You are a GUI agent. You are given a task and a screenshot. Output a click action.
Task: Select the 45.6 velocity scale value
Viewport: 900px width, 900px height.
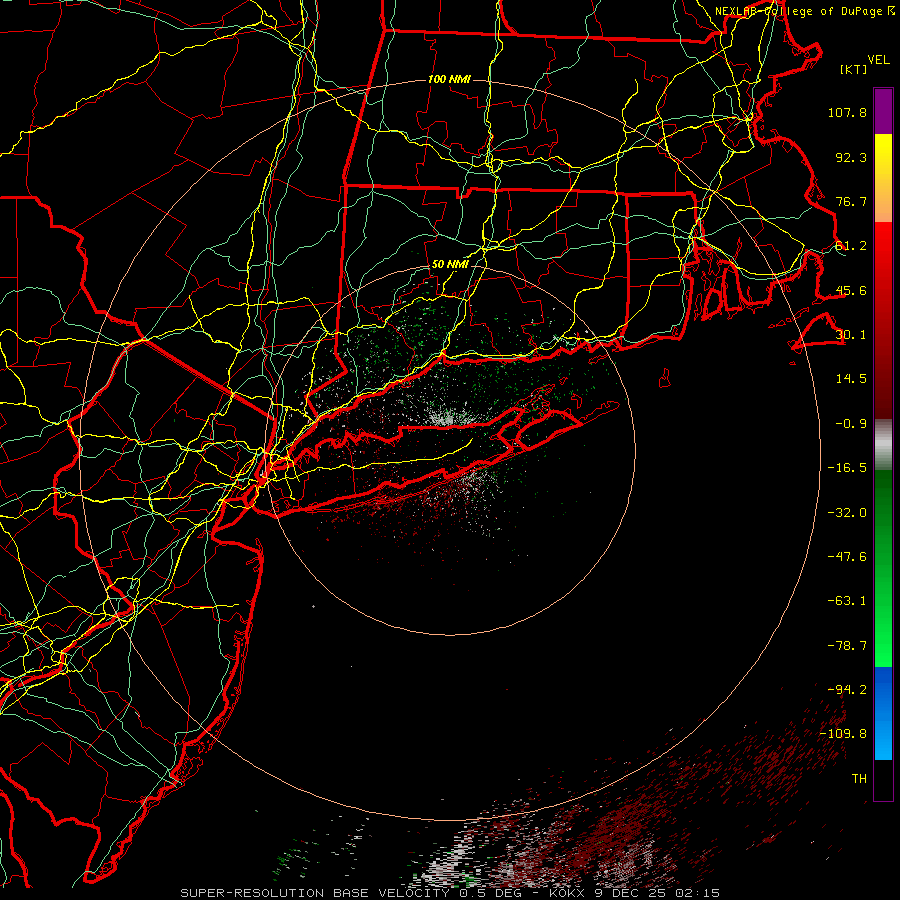(851, 290)
